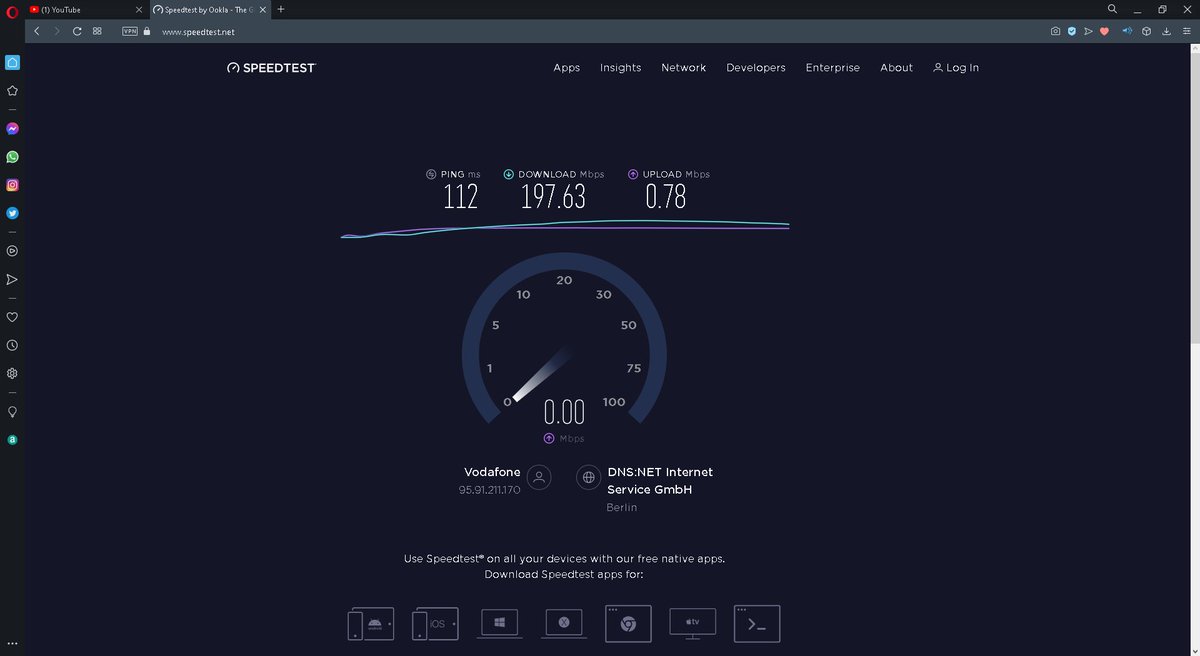Download the Speedtest Mac app

click(564, 623)
